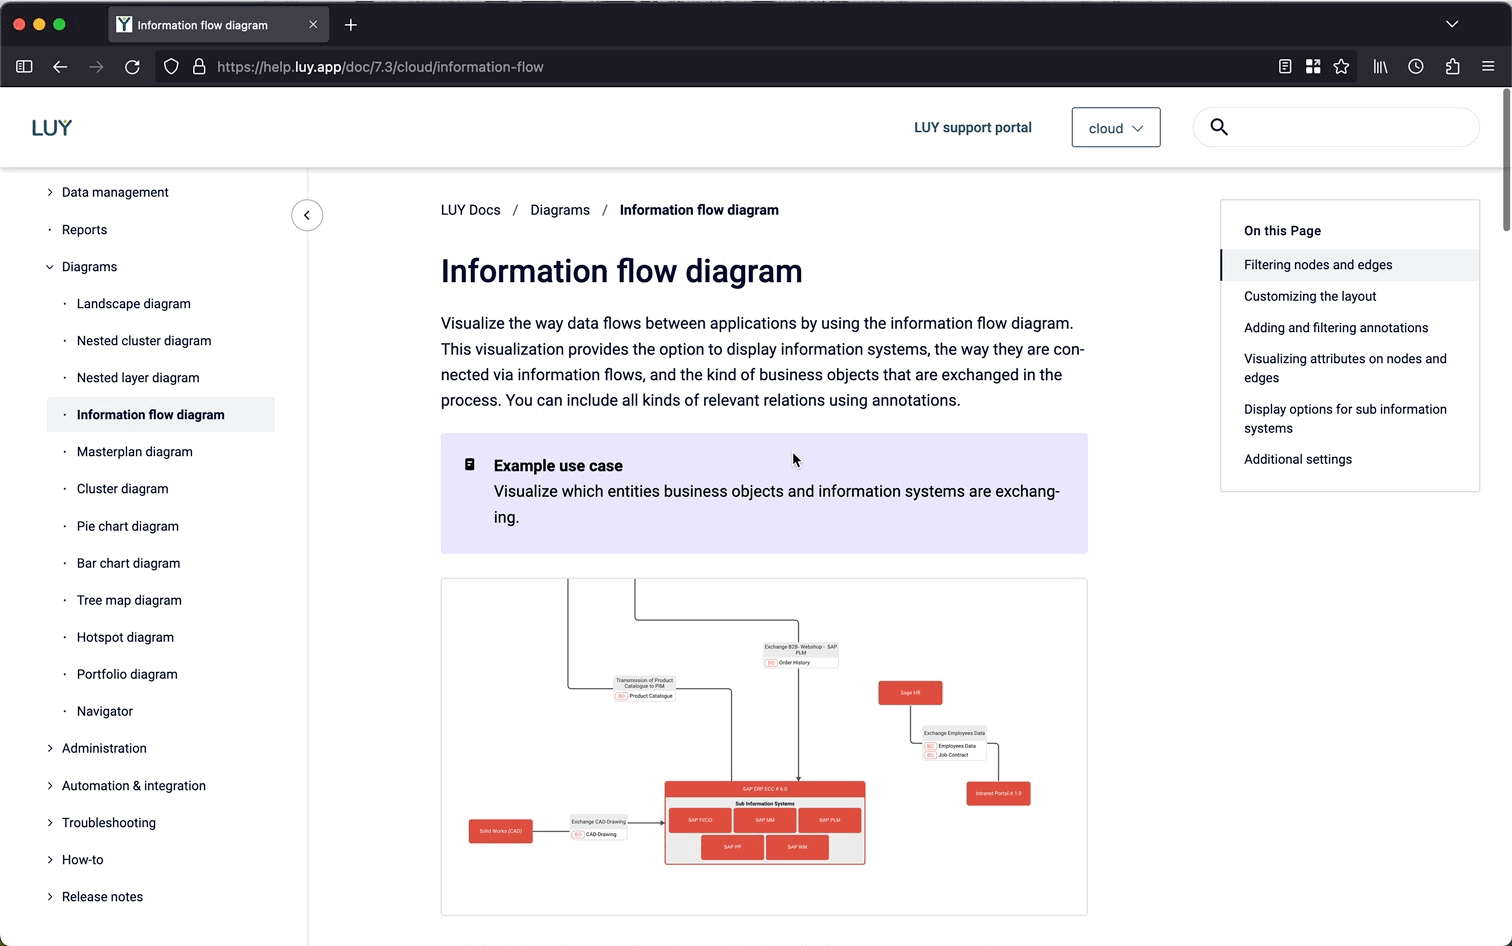Viewport: 1512px width, 946px height.
Task: Expand the Administration section
Action: (50, 748)
